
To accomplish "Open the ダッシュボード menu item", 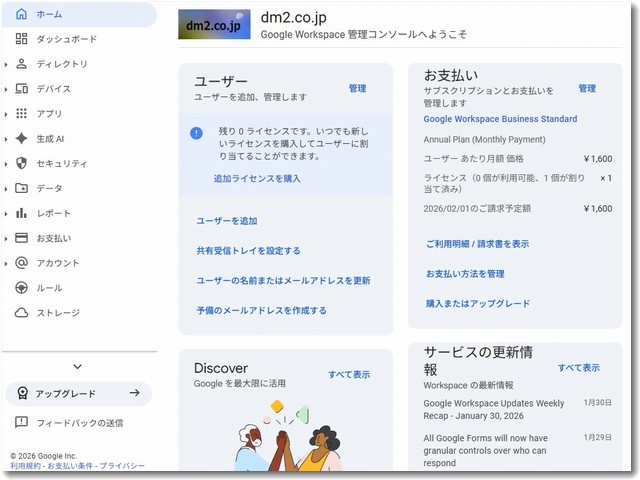I will coord(80,39).
